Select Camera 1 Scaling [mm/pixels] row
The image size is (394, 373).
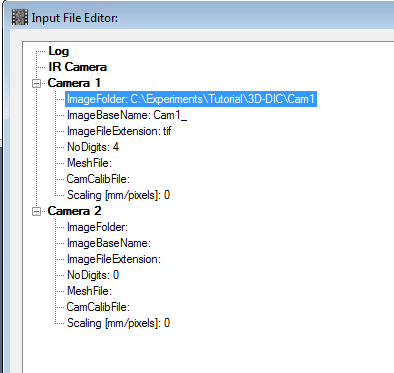(x=118, y=195)
